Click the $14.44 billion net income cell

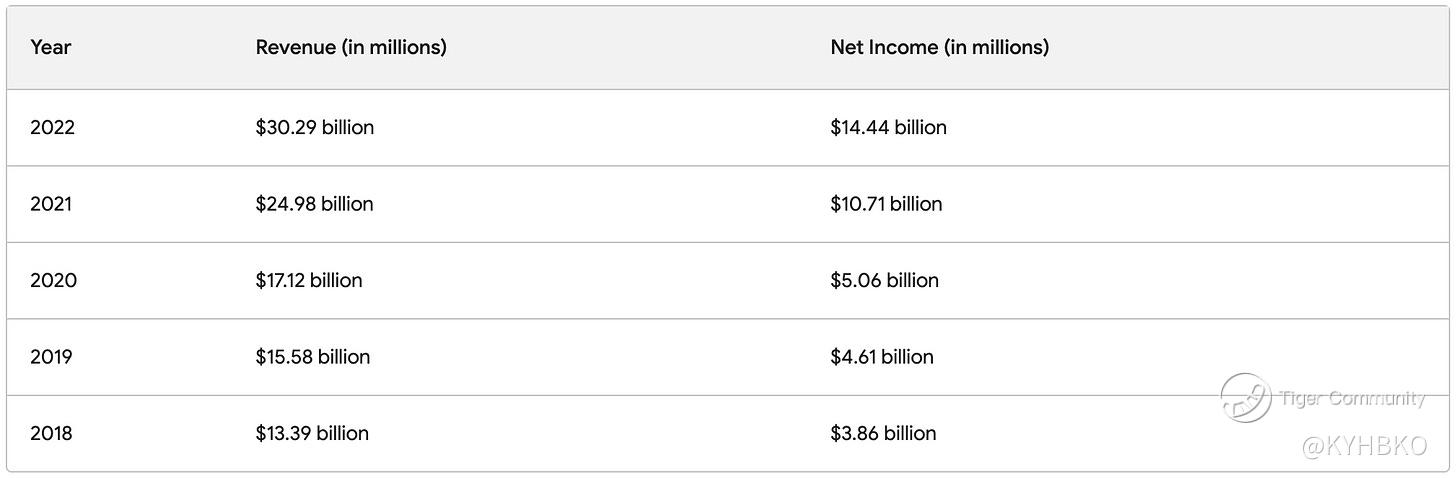[888, 128]
